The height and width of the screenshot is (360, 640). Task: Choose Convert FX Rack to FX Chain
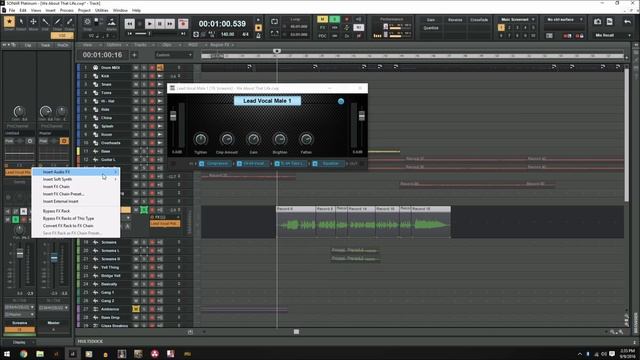(76, 226)
